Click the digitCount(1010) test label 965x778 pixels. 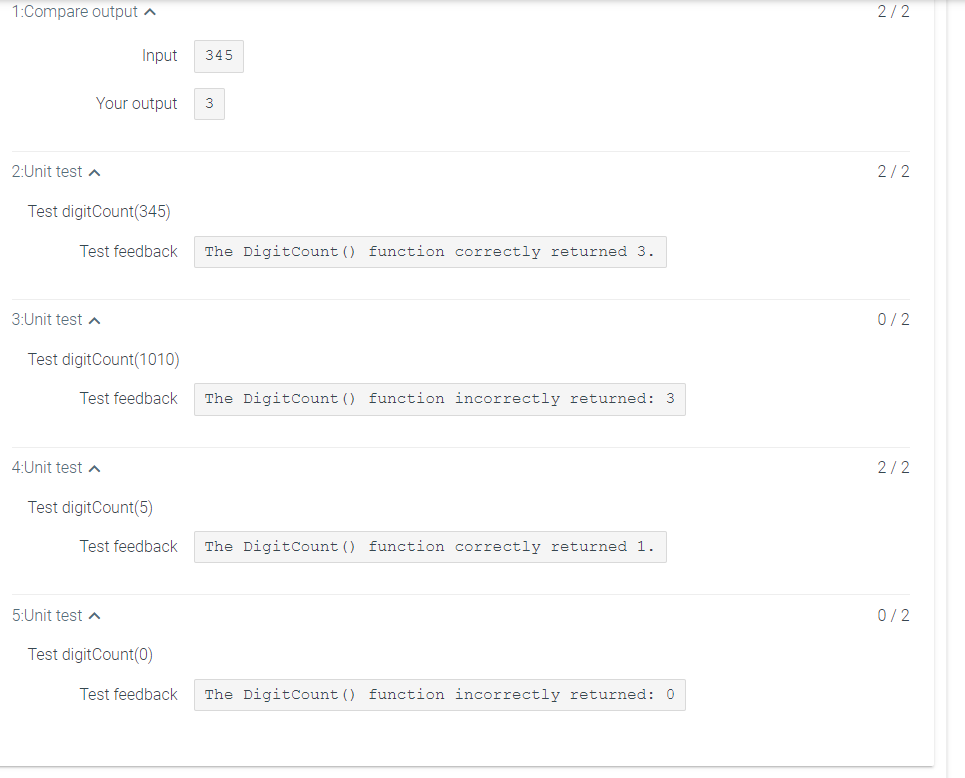point(103,359)
